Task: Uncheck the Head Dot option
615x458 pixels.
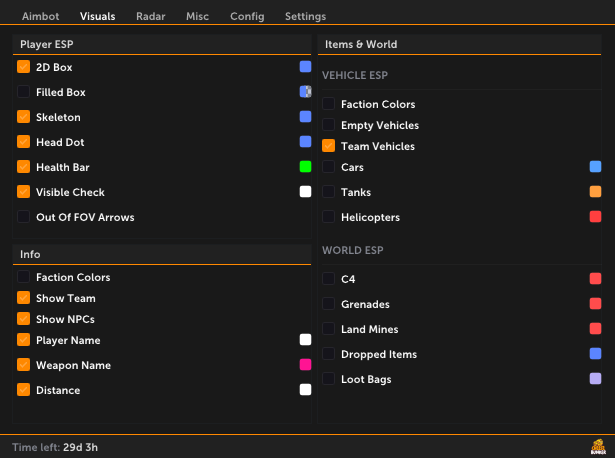Action: 24,142
